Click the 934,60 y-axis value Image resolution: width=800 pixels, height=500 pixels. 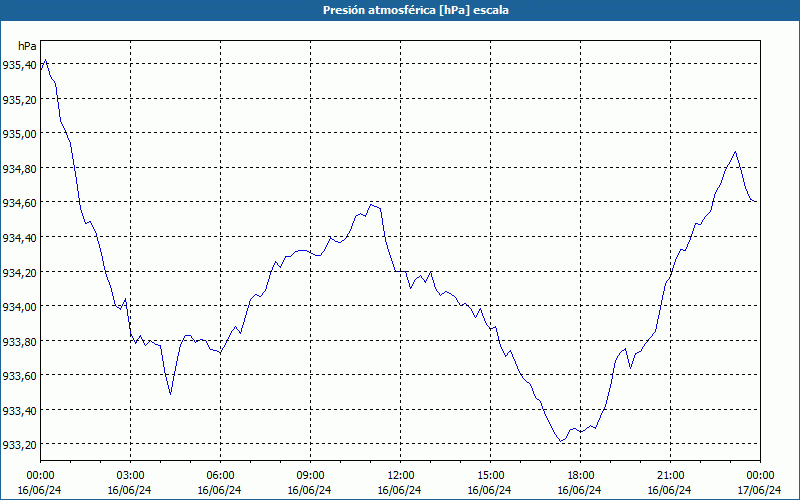(x=19, y=203)
